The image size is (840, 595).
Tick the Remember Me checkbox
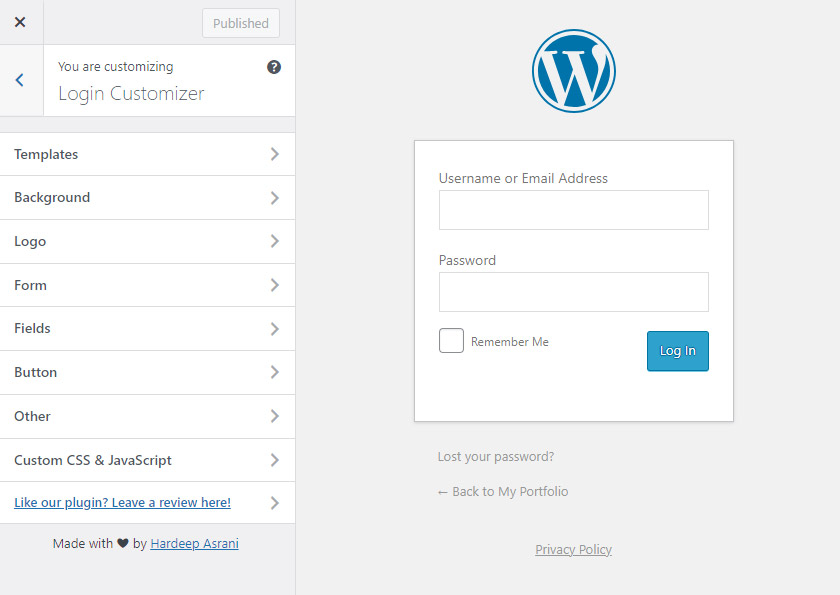[x=451, y=341]
